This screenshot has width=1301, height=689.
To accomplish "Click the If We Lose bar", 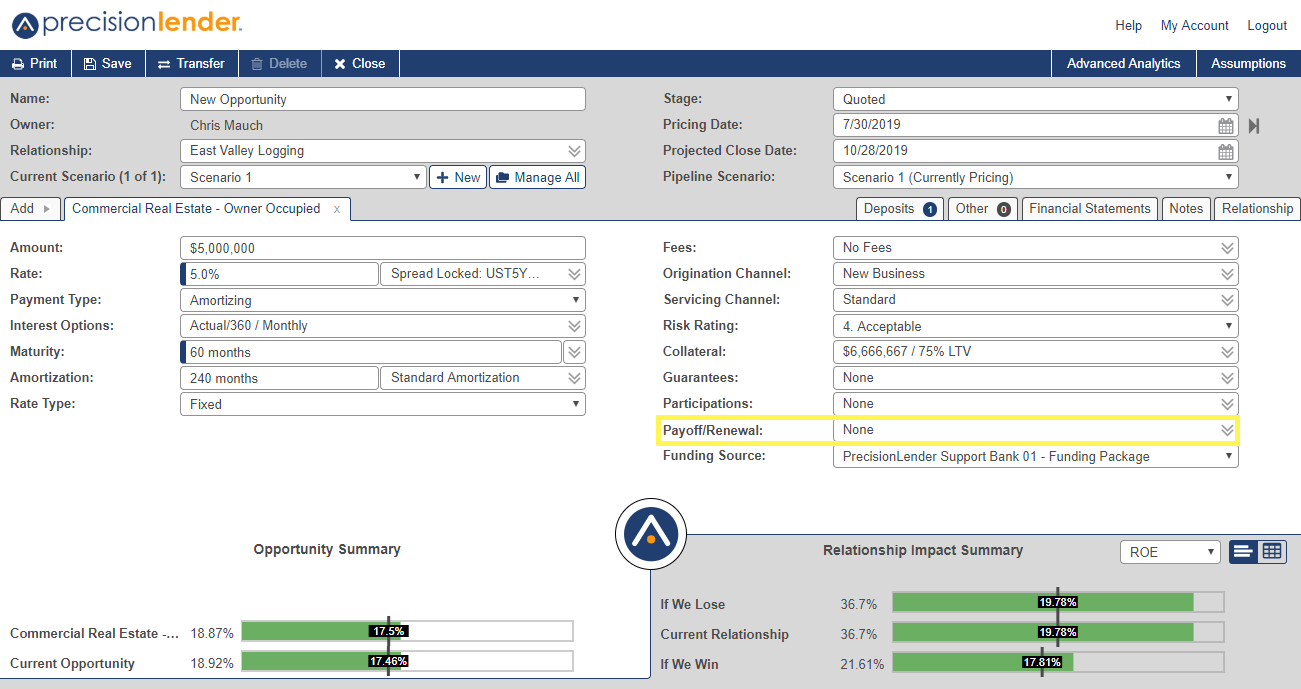I will [1058, 602].
